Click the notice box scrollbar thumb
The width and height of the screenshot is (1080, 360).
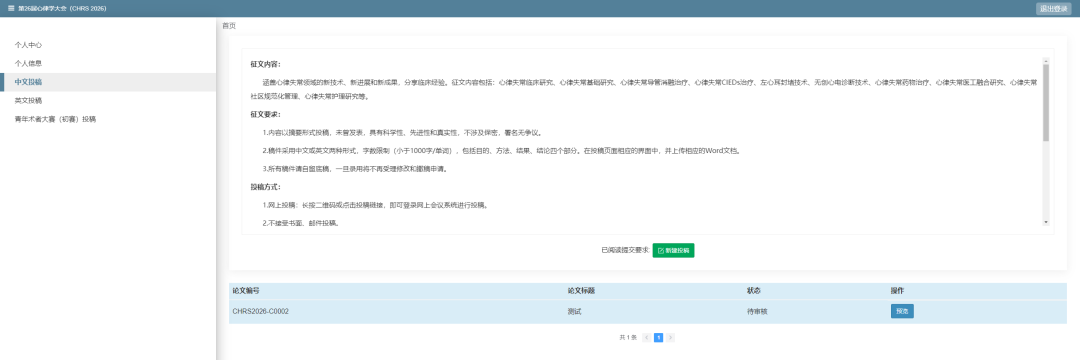tap(1046, 103)
